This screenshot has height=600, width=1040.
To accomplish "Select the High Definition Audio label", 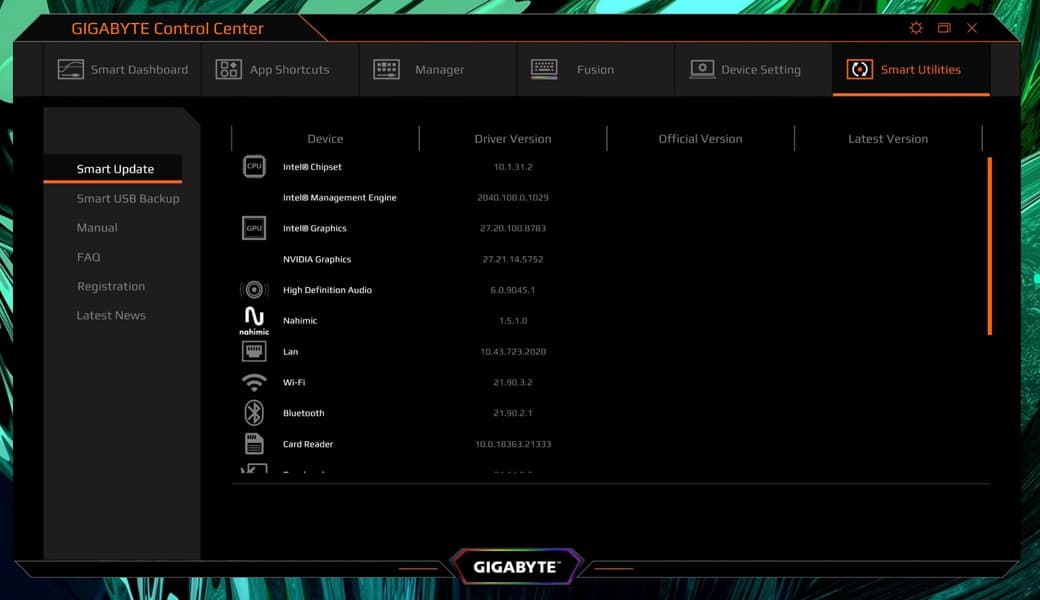I will [327, 290].
